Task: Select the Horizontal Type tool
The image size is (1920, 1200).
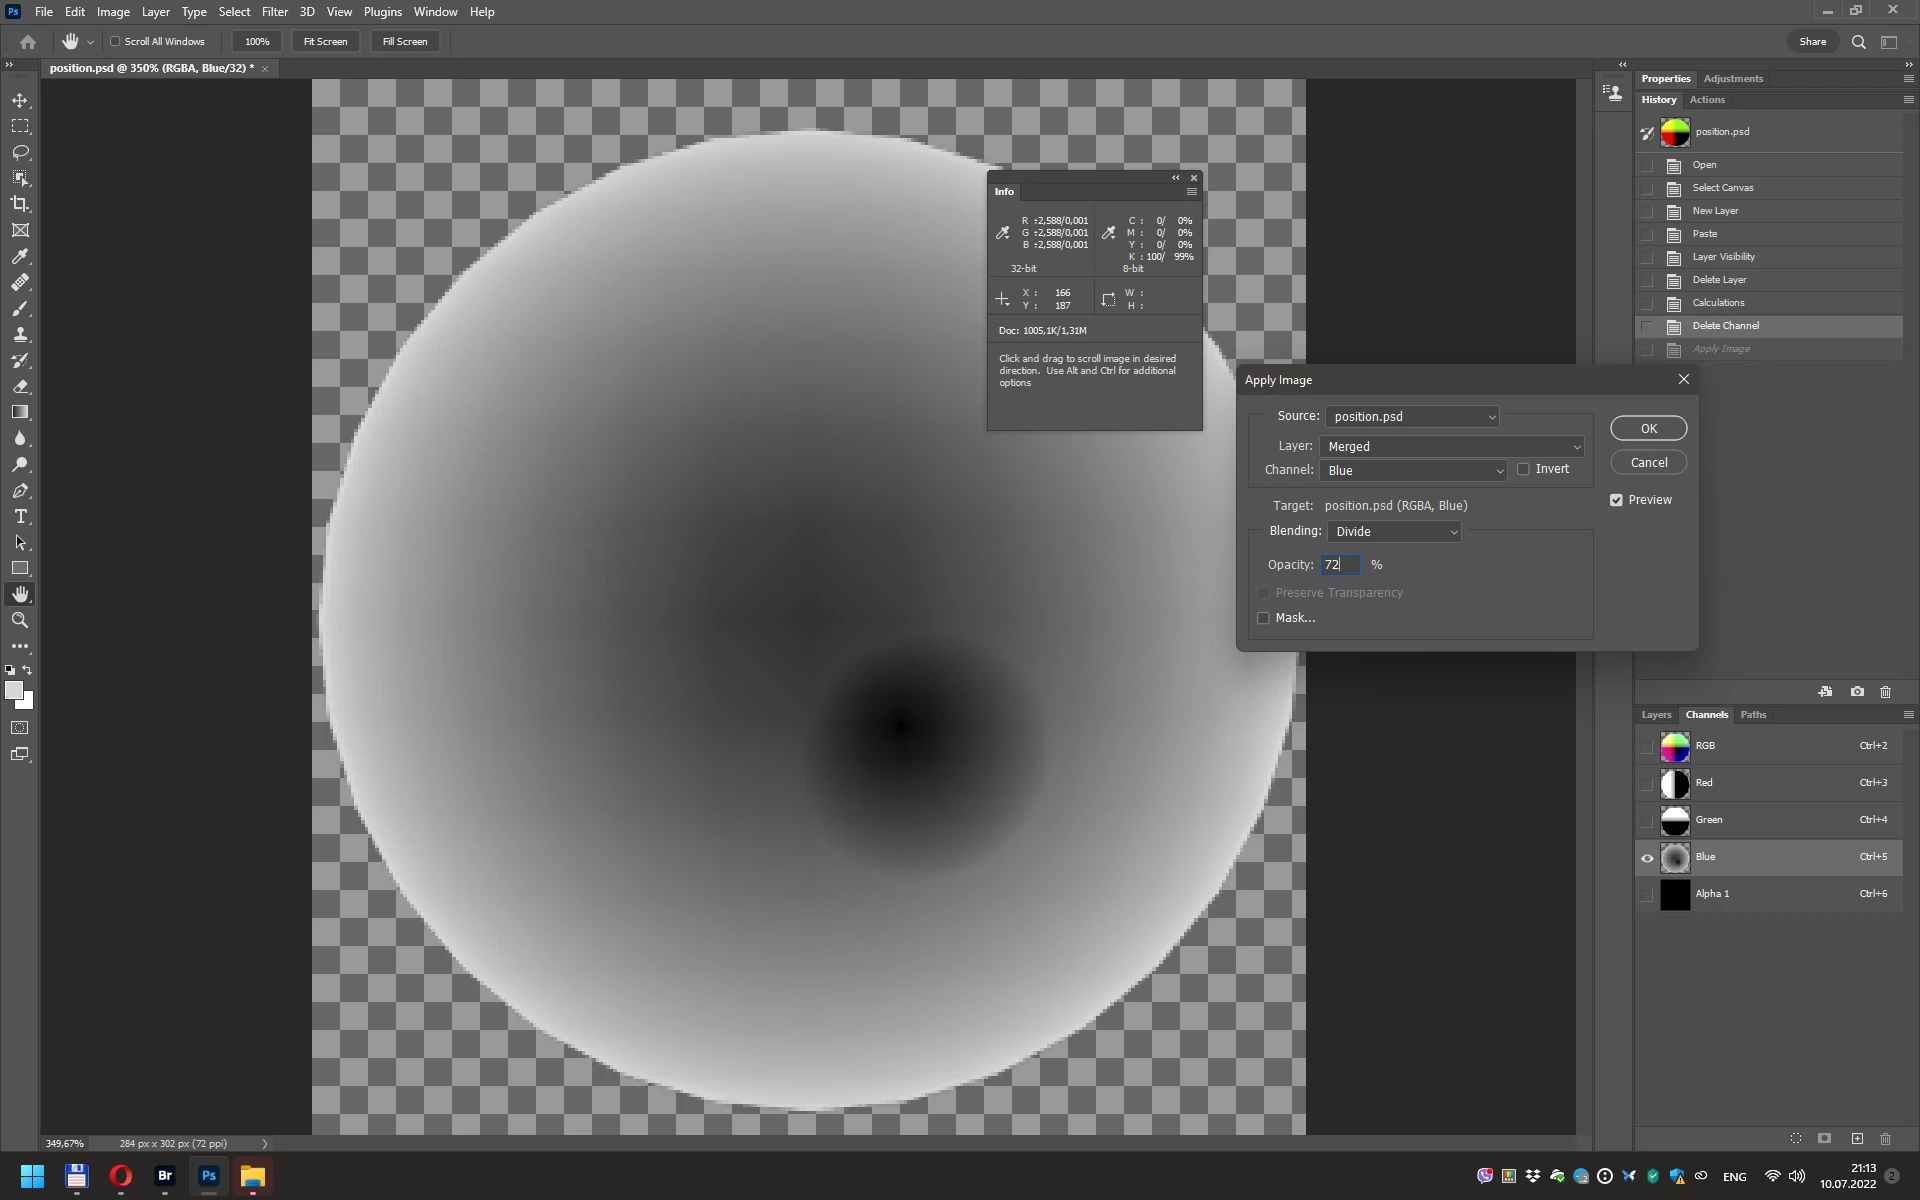Action: 20,516
